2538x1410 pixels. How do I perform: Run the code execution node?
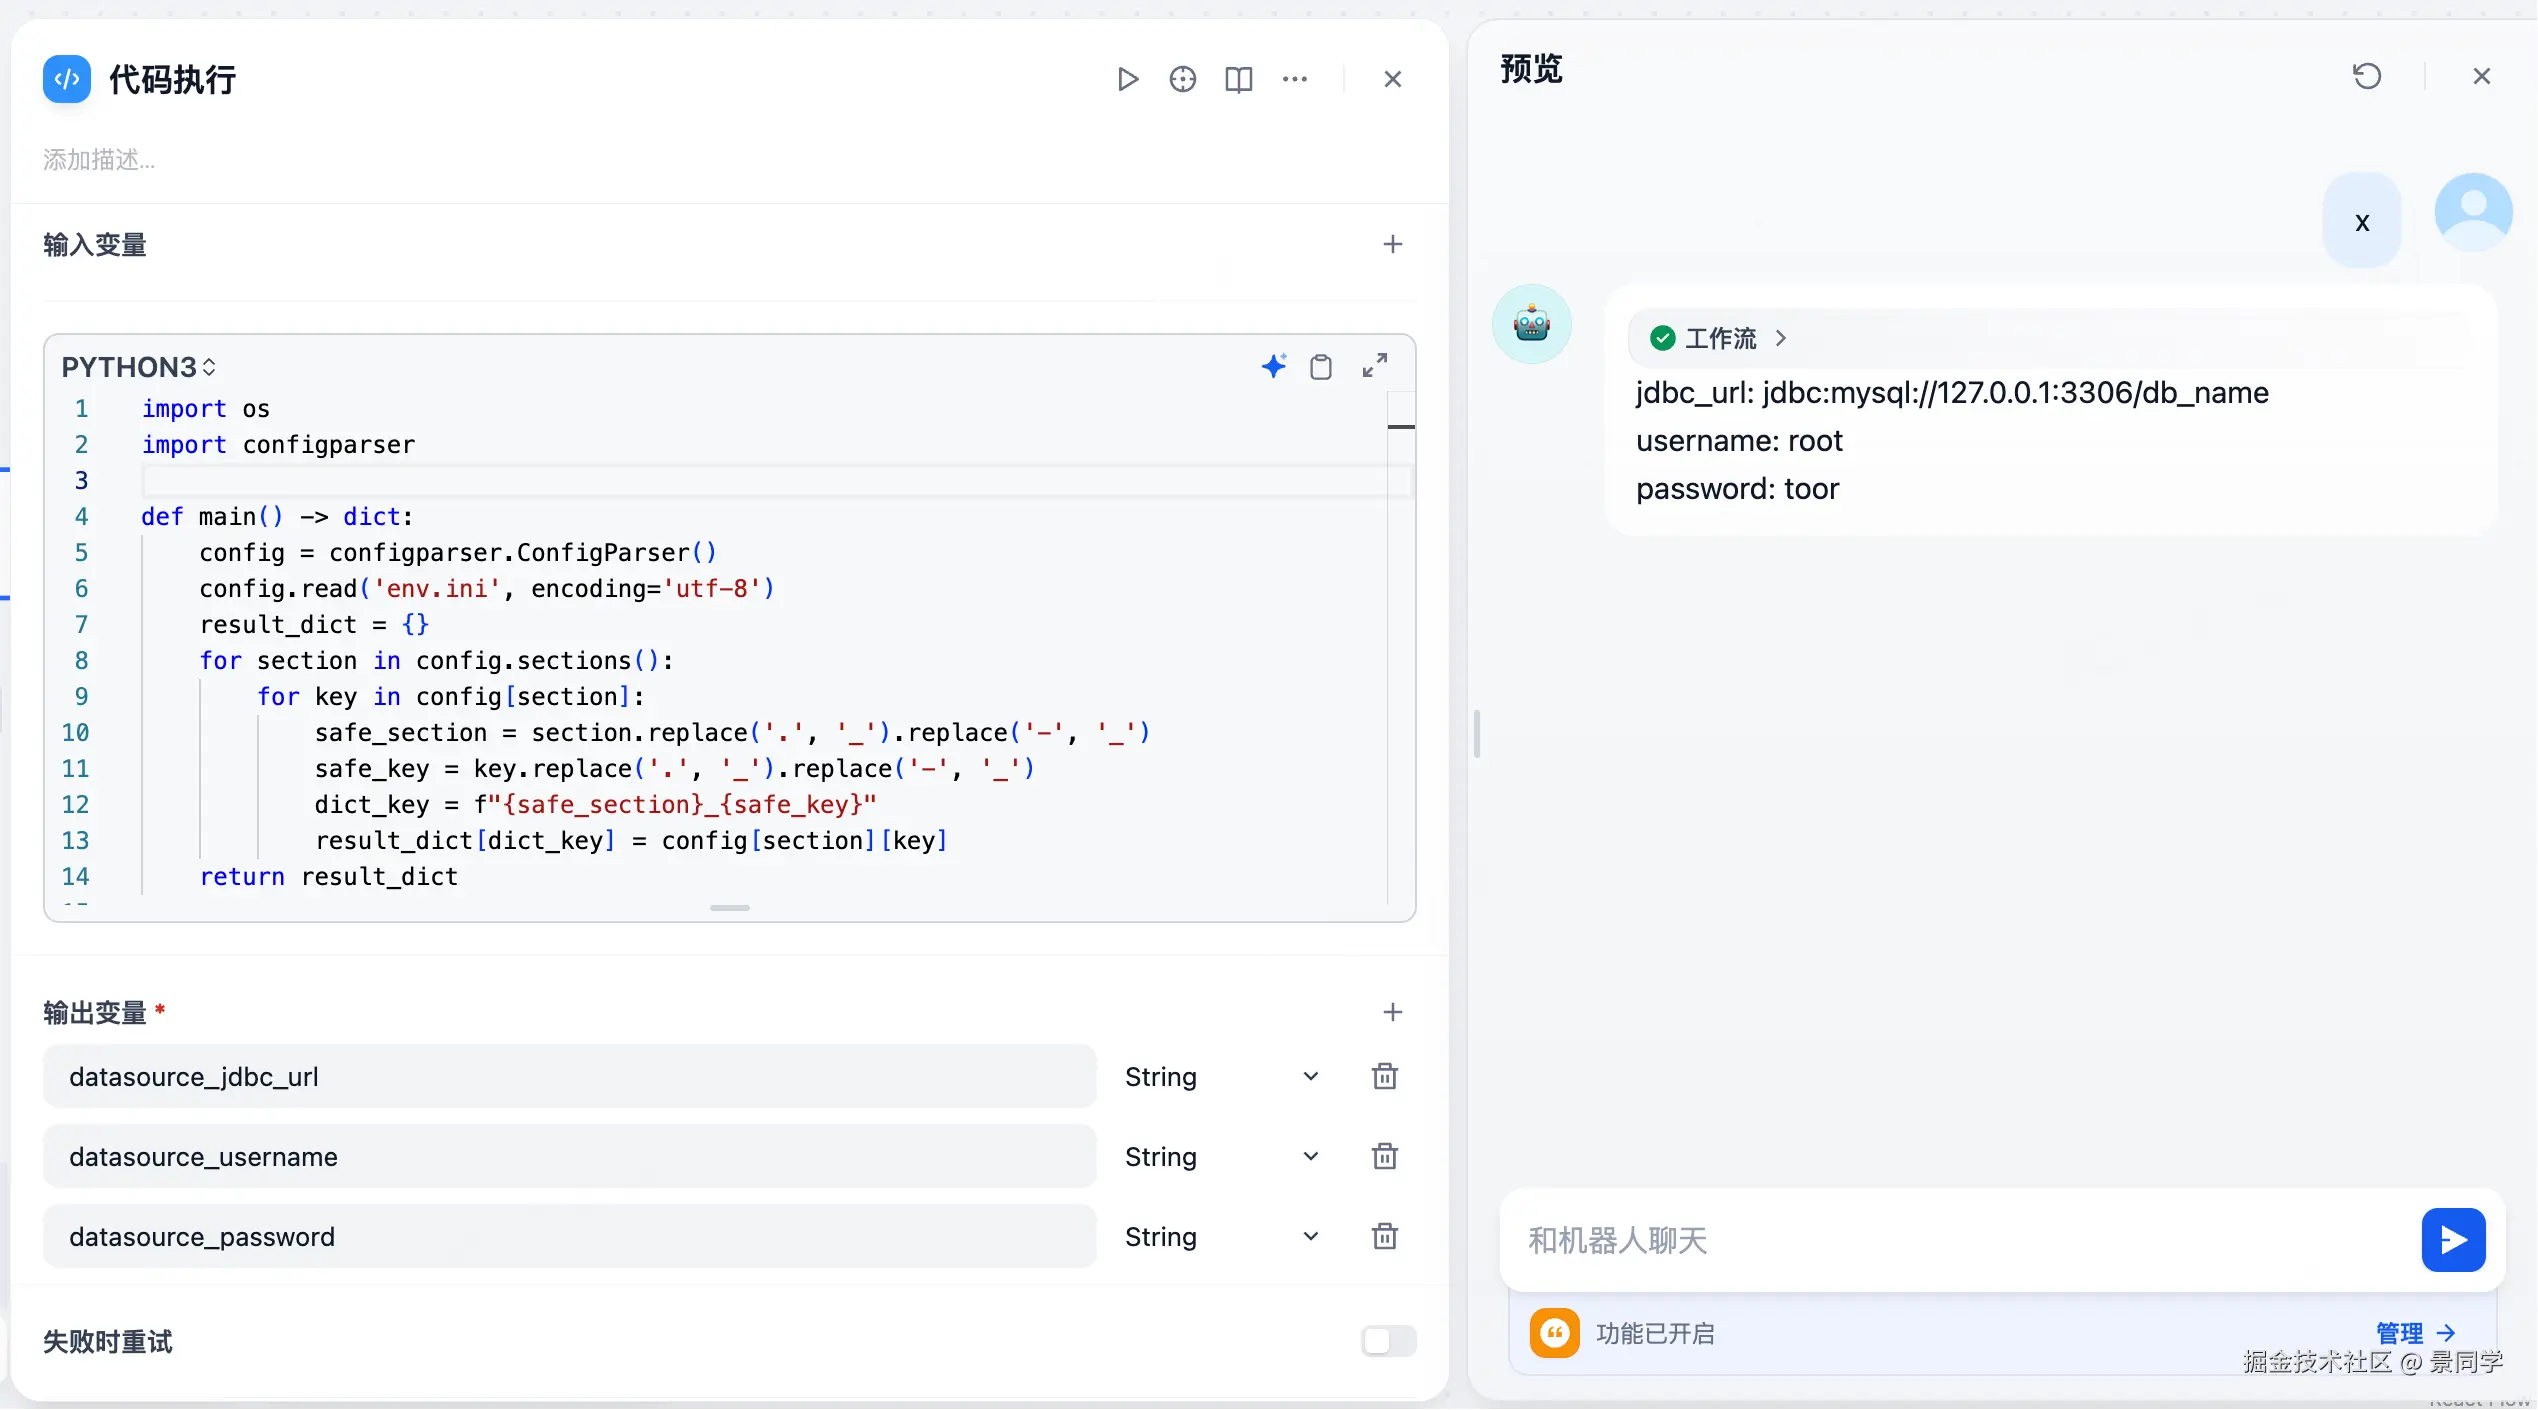pyautogui.click(x=1127, y=79)
